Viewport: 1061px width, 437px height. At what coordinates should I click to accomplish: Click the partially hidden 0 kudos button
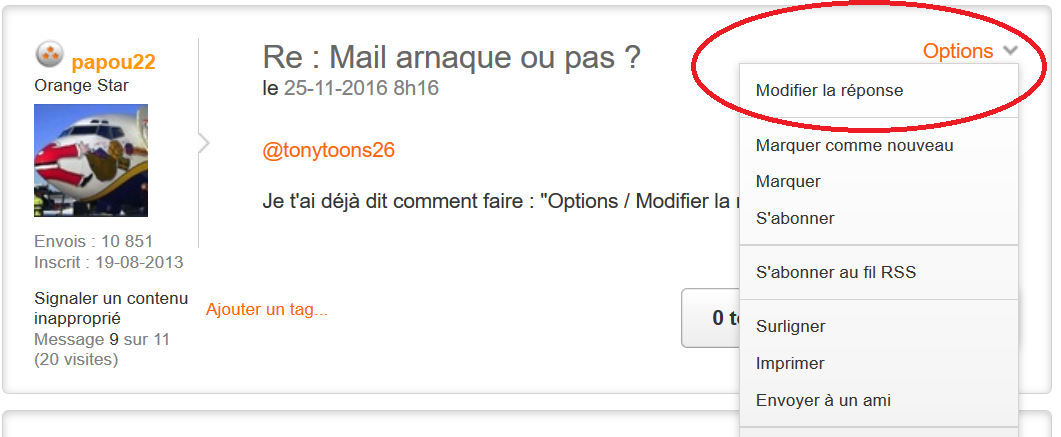tap(710, 318)
